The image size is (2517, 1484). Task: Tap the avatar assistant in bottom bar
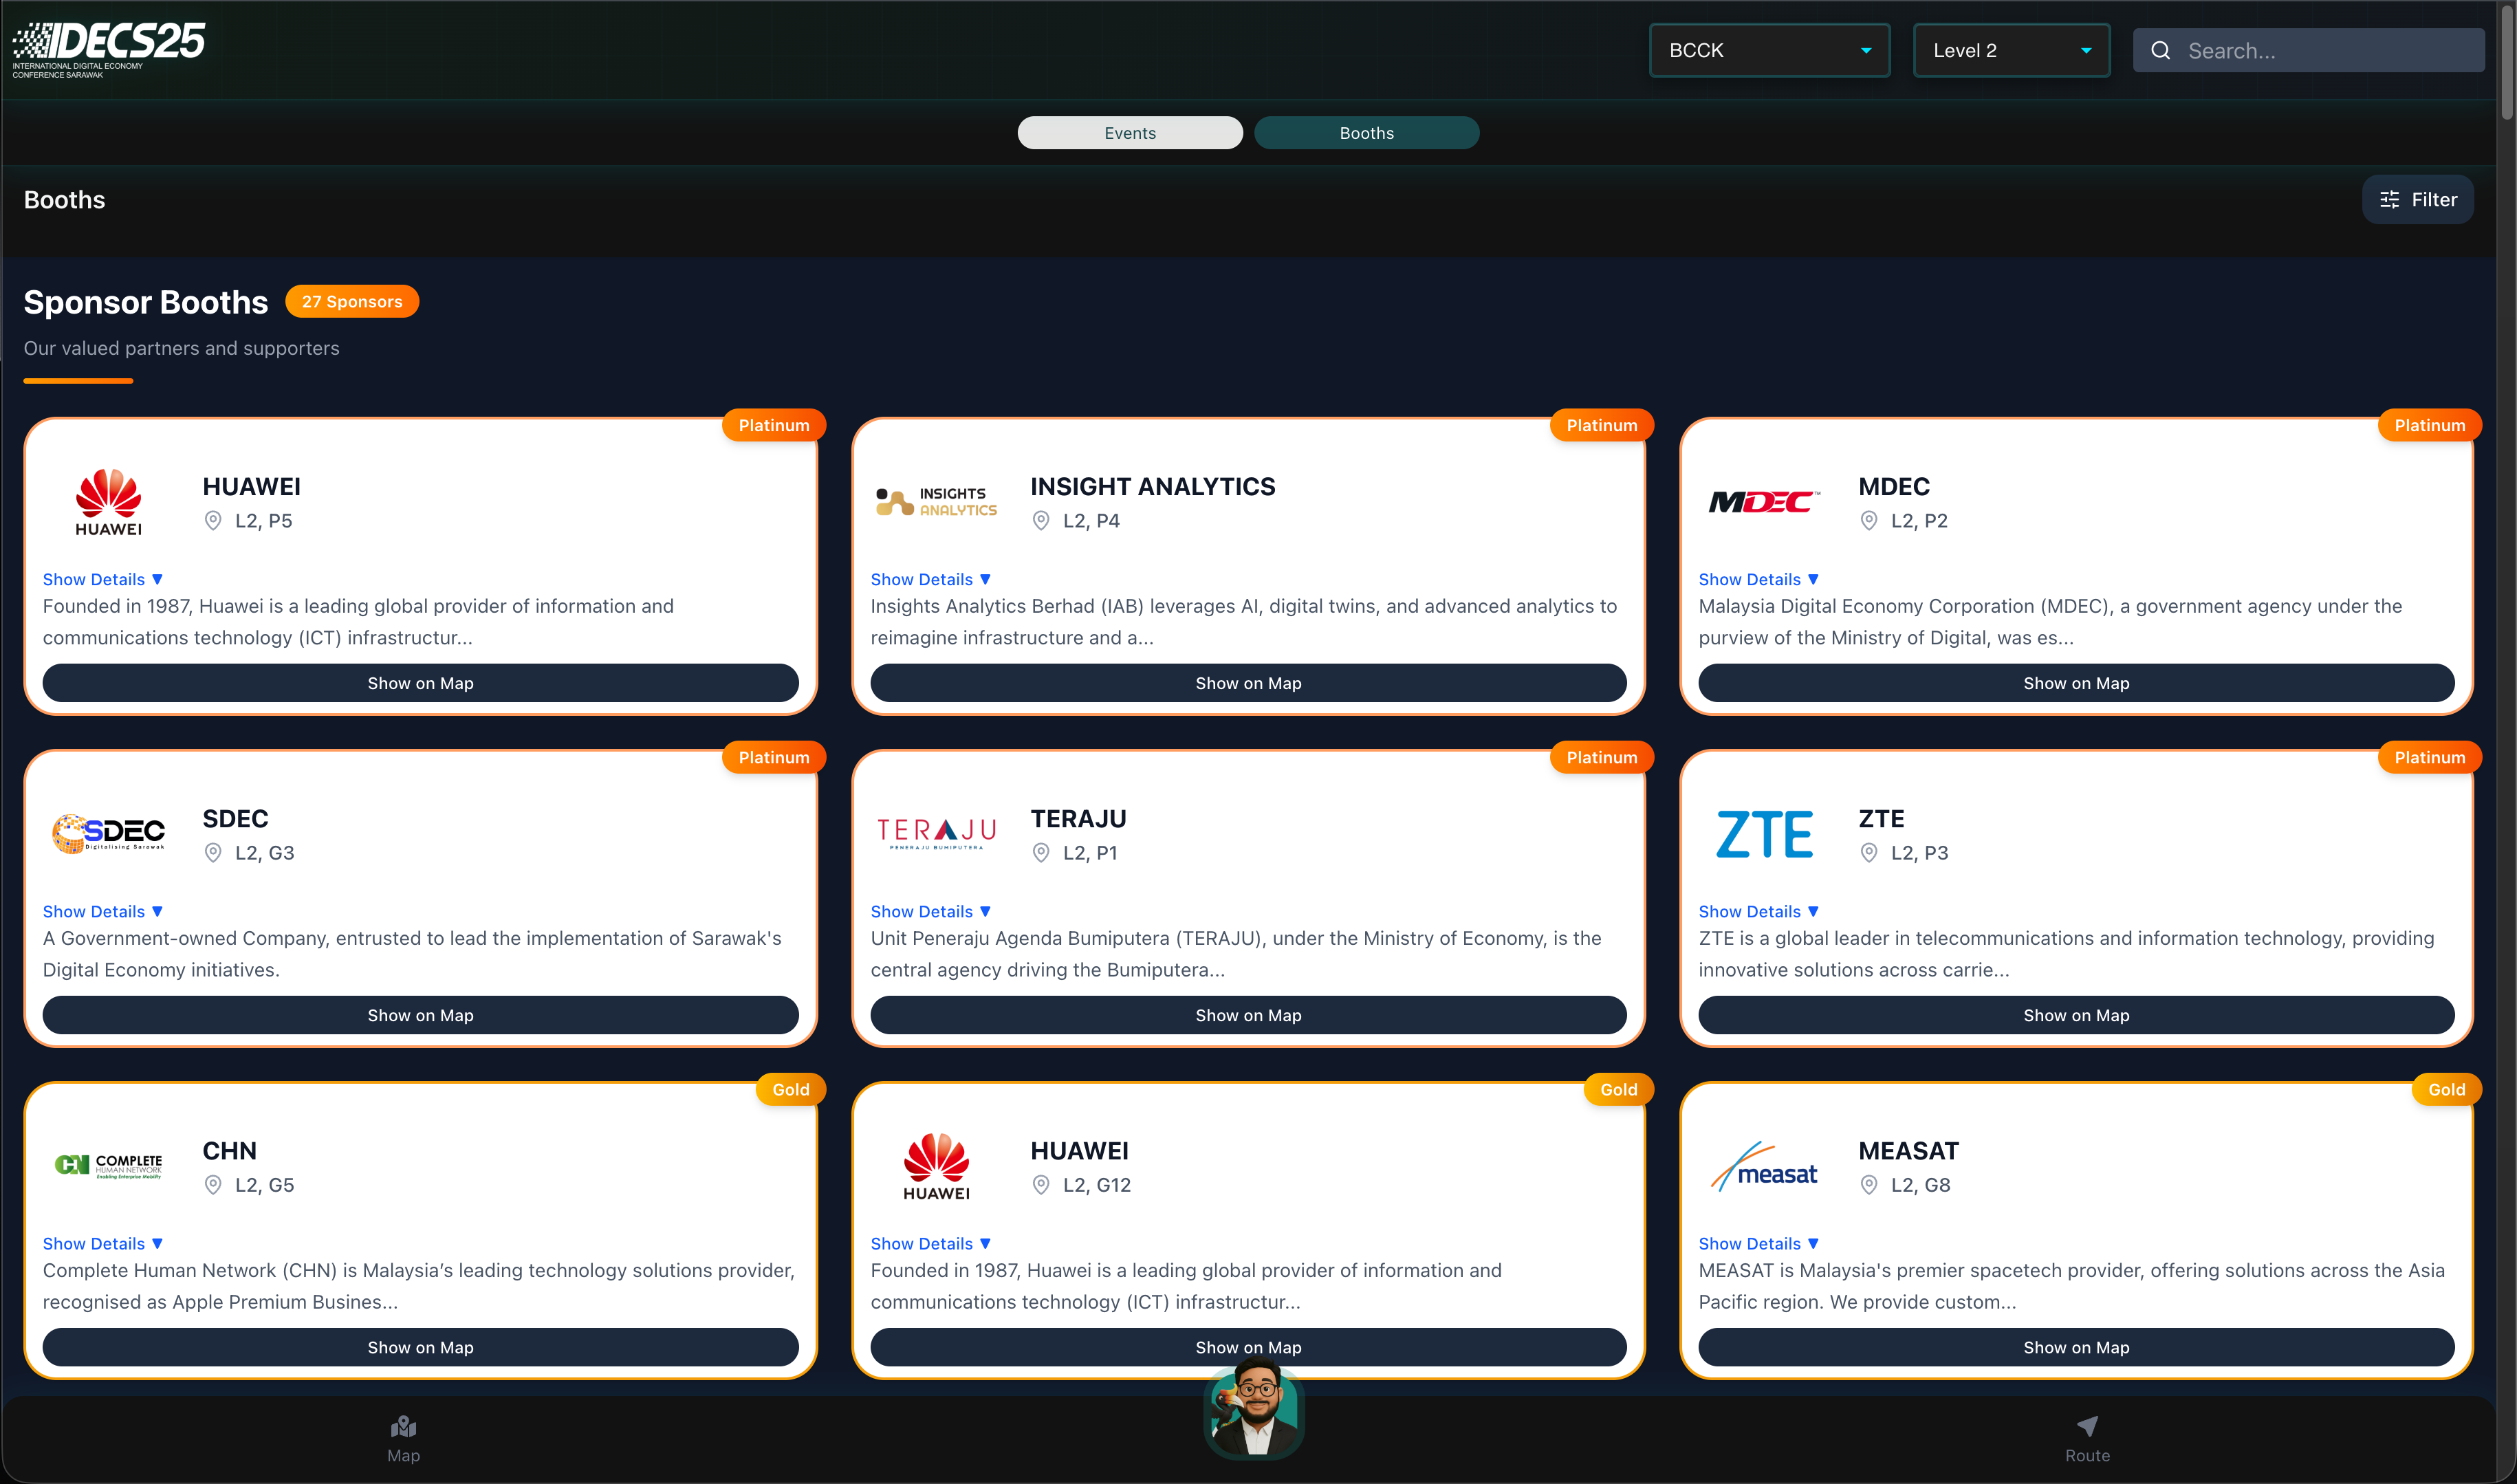click(x=1254, y=1409)
